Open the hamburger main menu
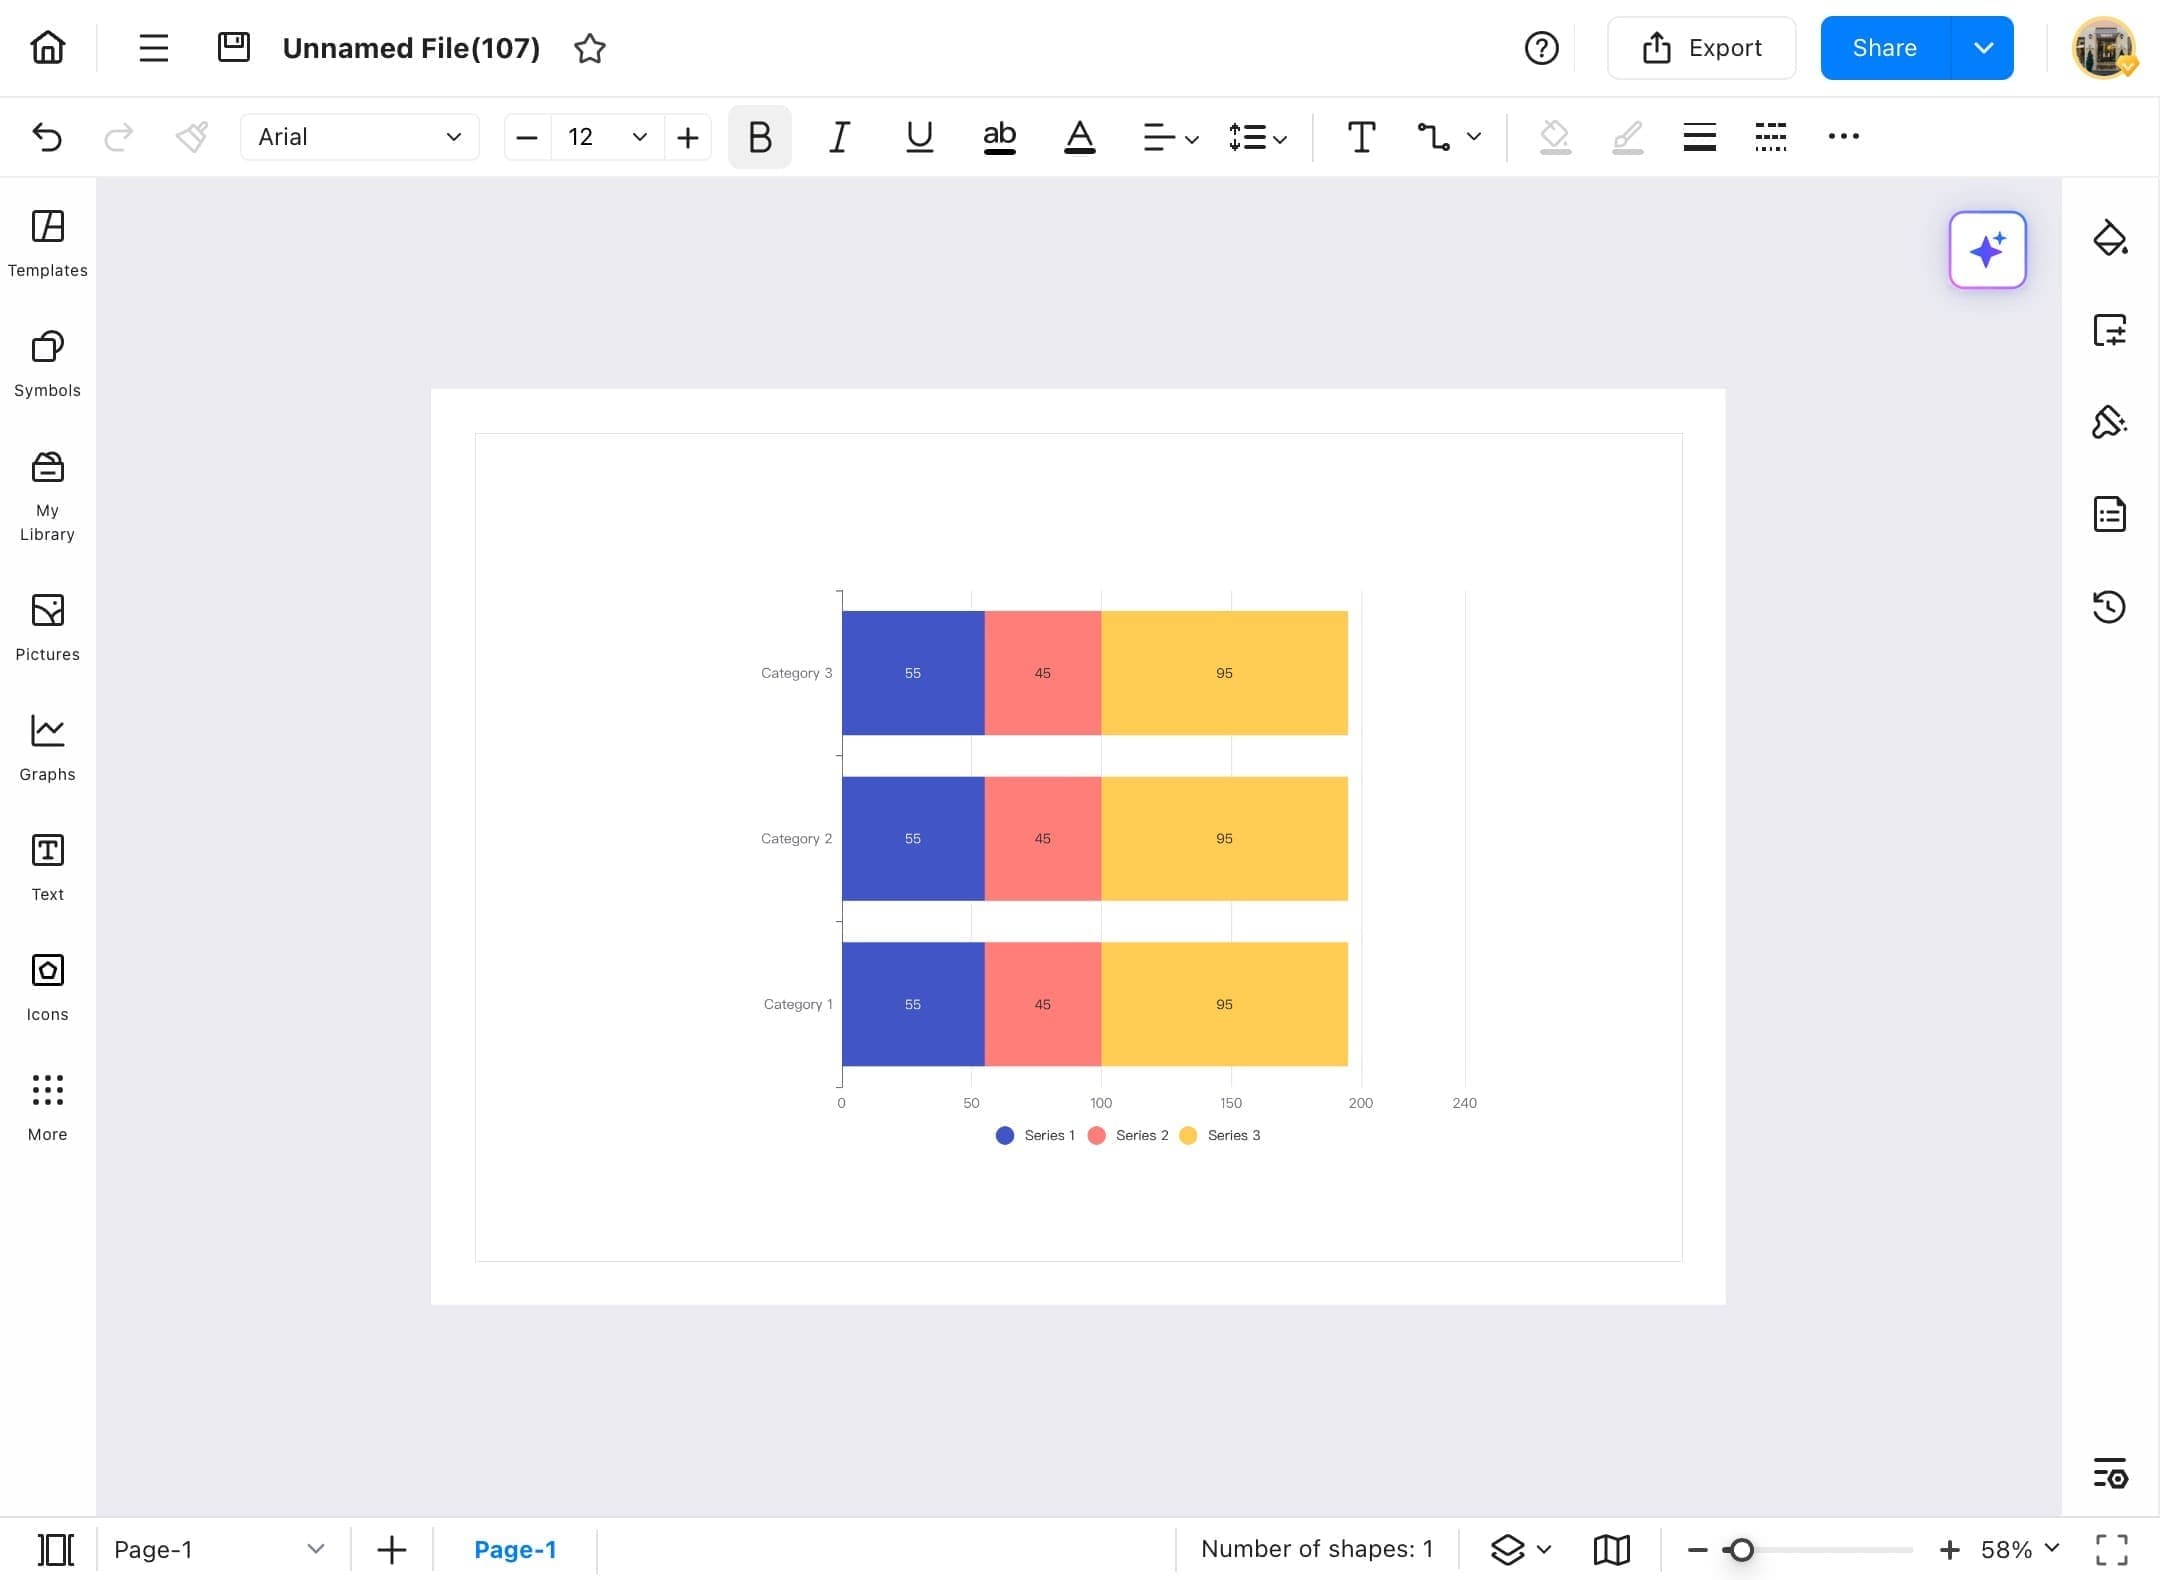The image size is (2160, 1580). coord(153,47)
